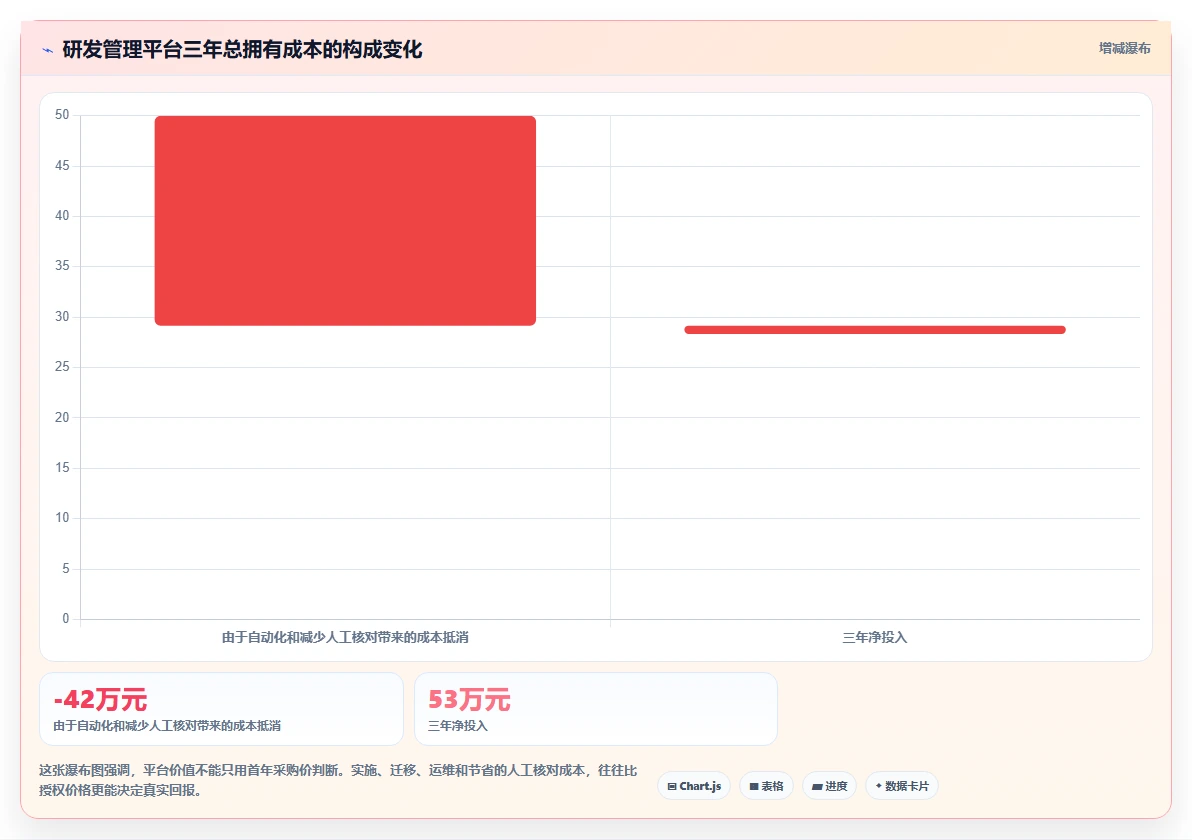Click the paragraph starting 这张瀑布图强调
This screenshot has width=1192, height=840.
338,780
